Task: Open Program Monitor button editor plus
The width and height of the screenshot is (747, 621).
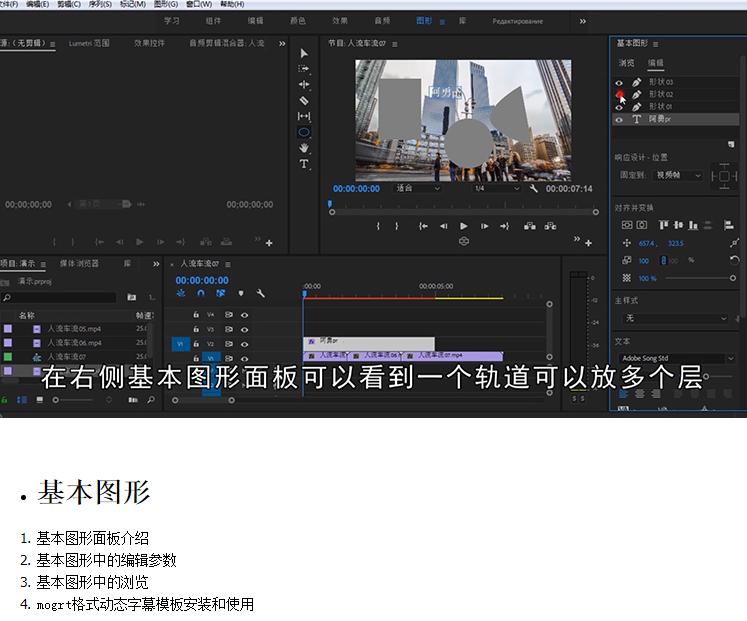Action: [x=588, y=243]
